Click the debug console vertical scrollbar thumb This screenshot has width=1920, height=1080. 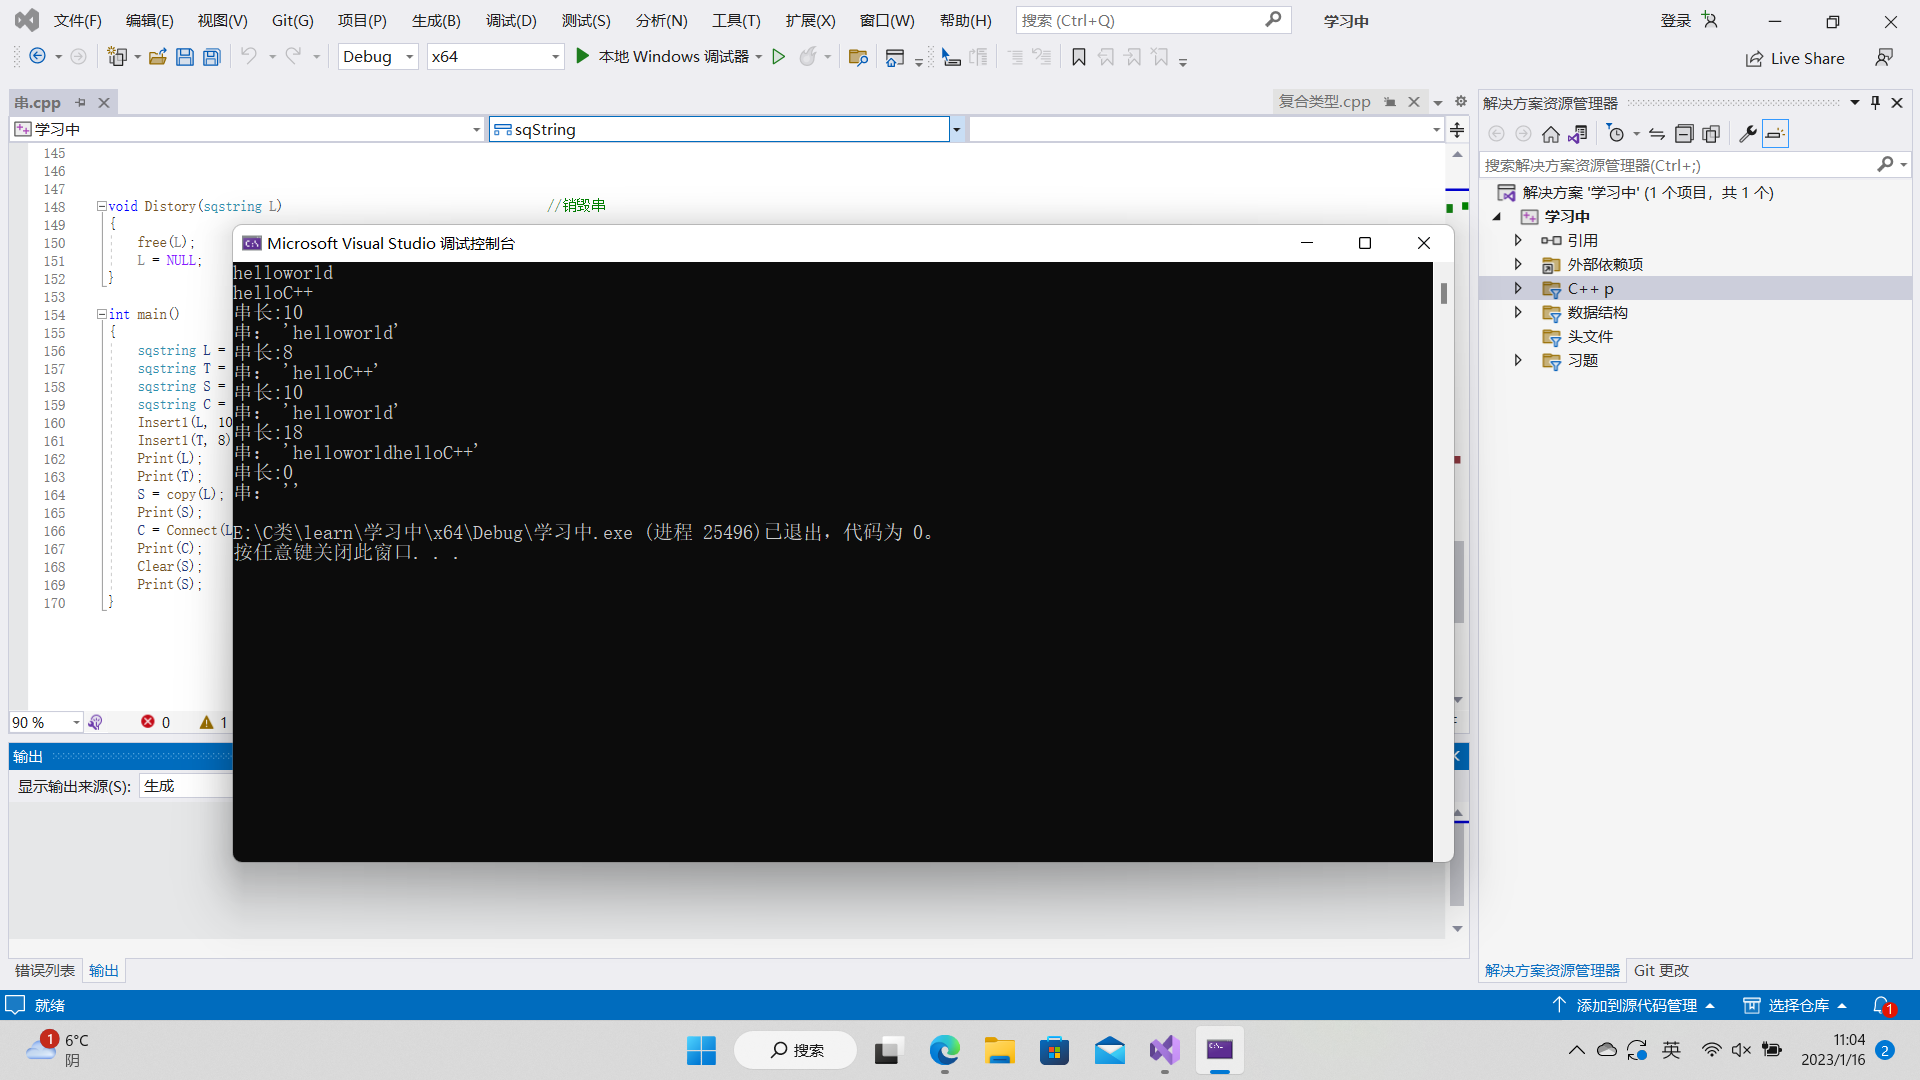click(1443, 293)
